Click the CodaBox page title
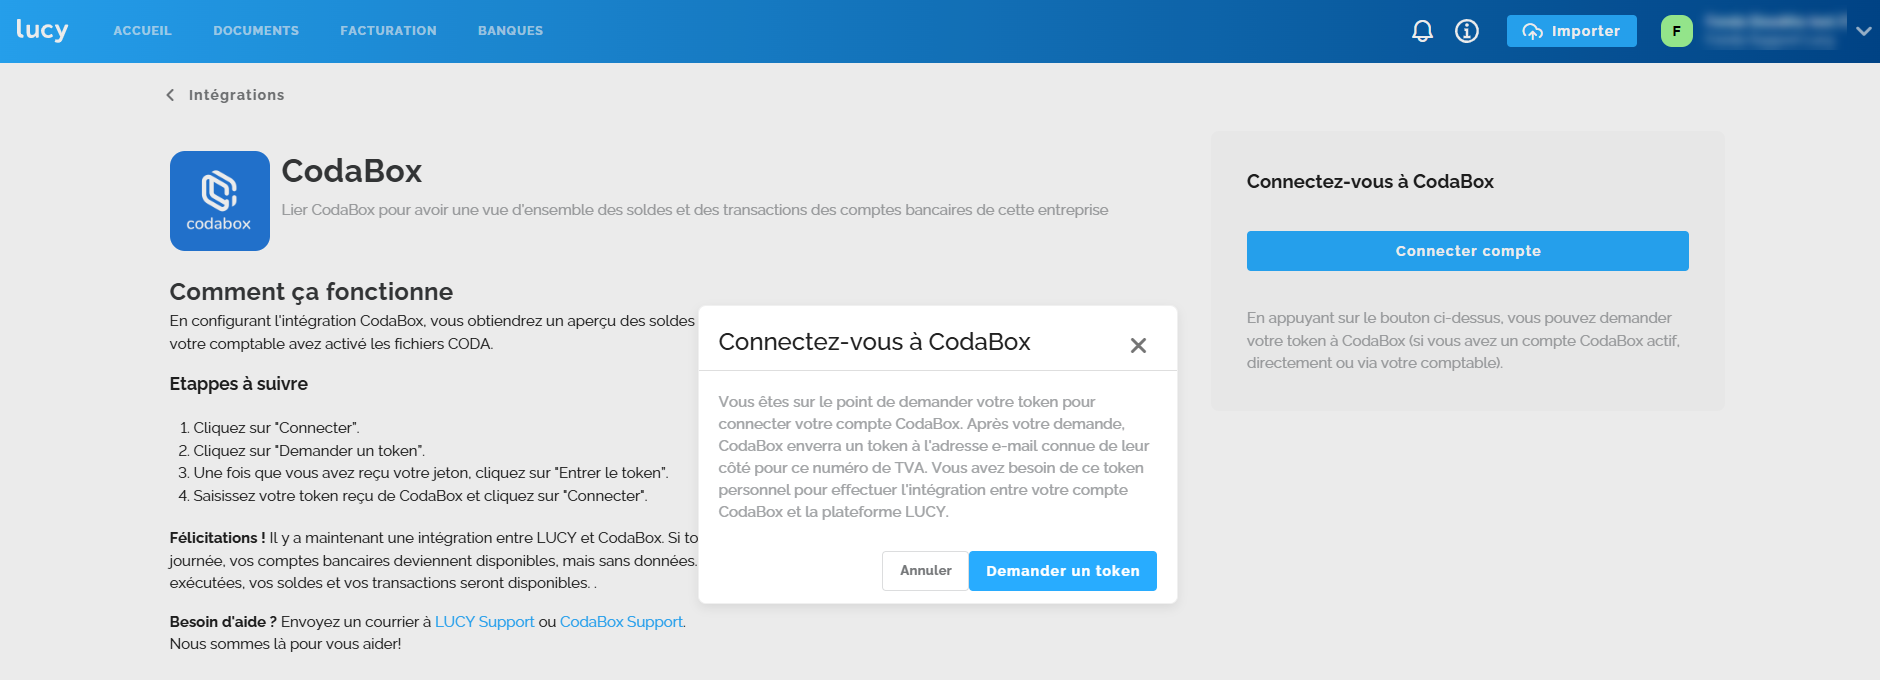Image resolution: width=1880 pixels, height=680 pixels. click(352, 171)
